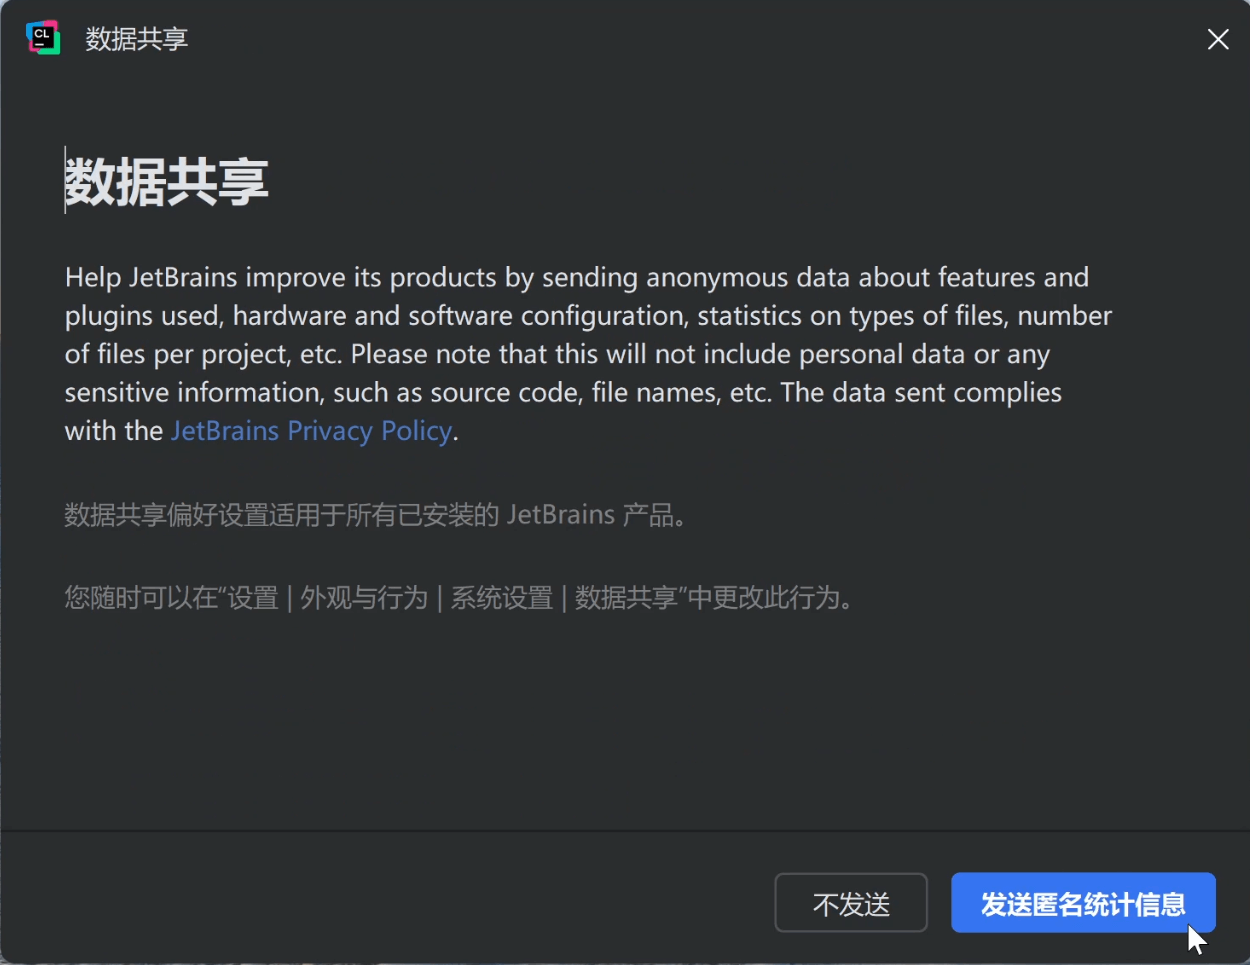Click the 数据共享 title bar caption
The image size is (1250, 965).
click(x=137, y=39)
